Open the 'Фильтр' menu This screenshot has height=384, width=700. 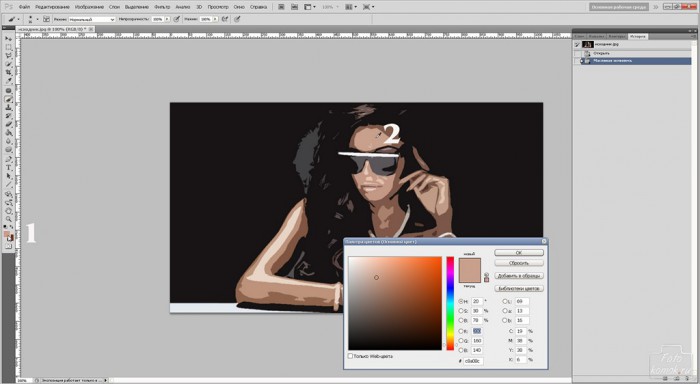point(162,7)
